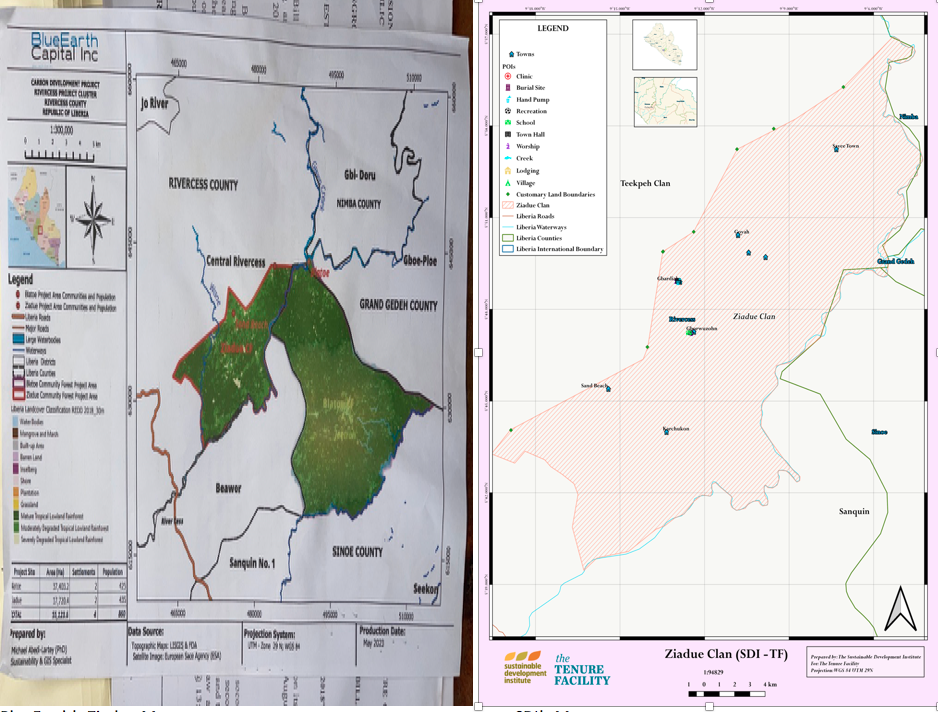Click the compass rose on BlueEarth map
This screenshot has height=712, width=938.
(x=92, y=214)
